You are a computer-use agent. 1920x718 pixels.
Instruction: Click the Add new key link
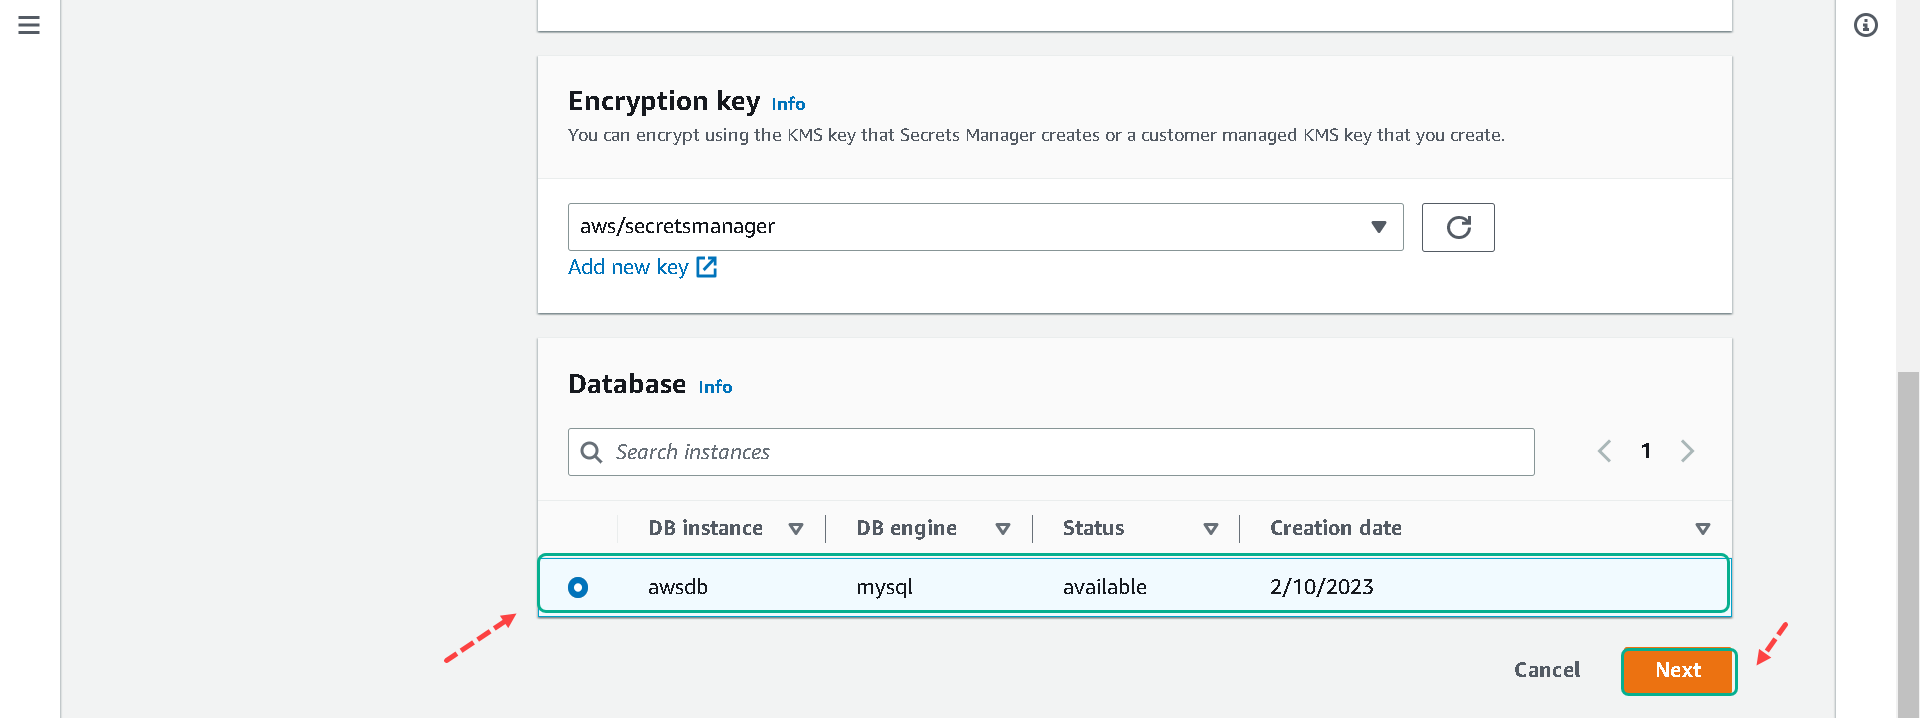click(x=628, y=267)
